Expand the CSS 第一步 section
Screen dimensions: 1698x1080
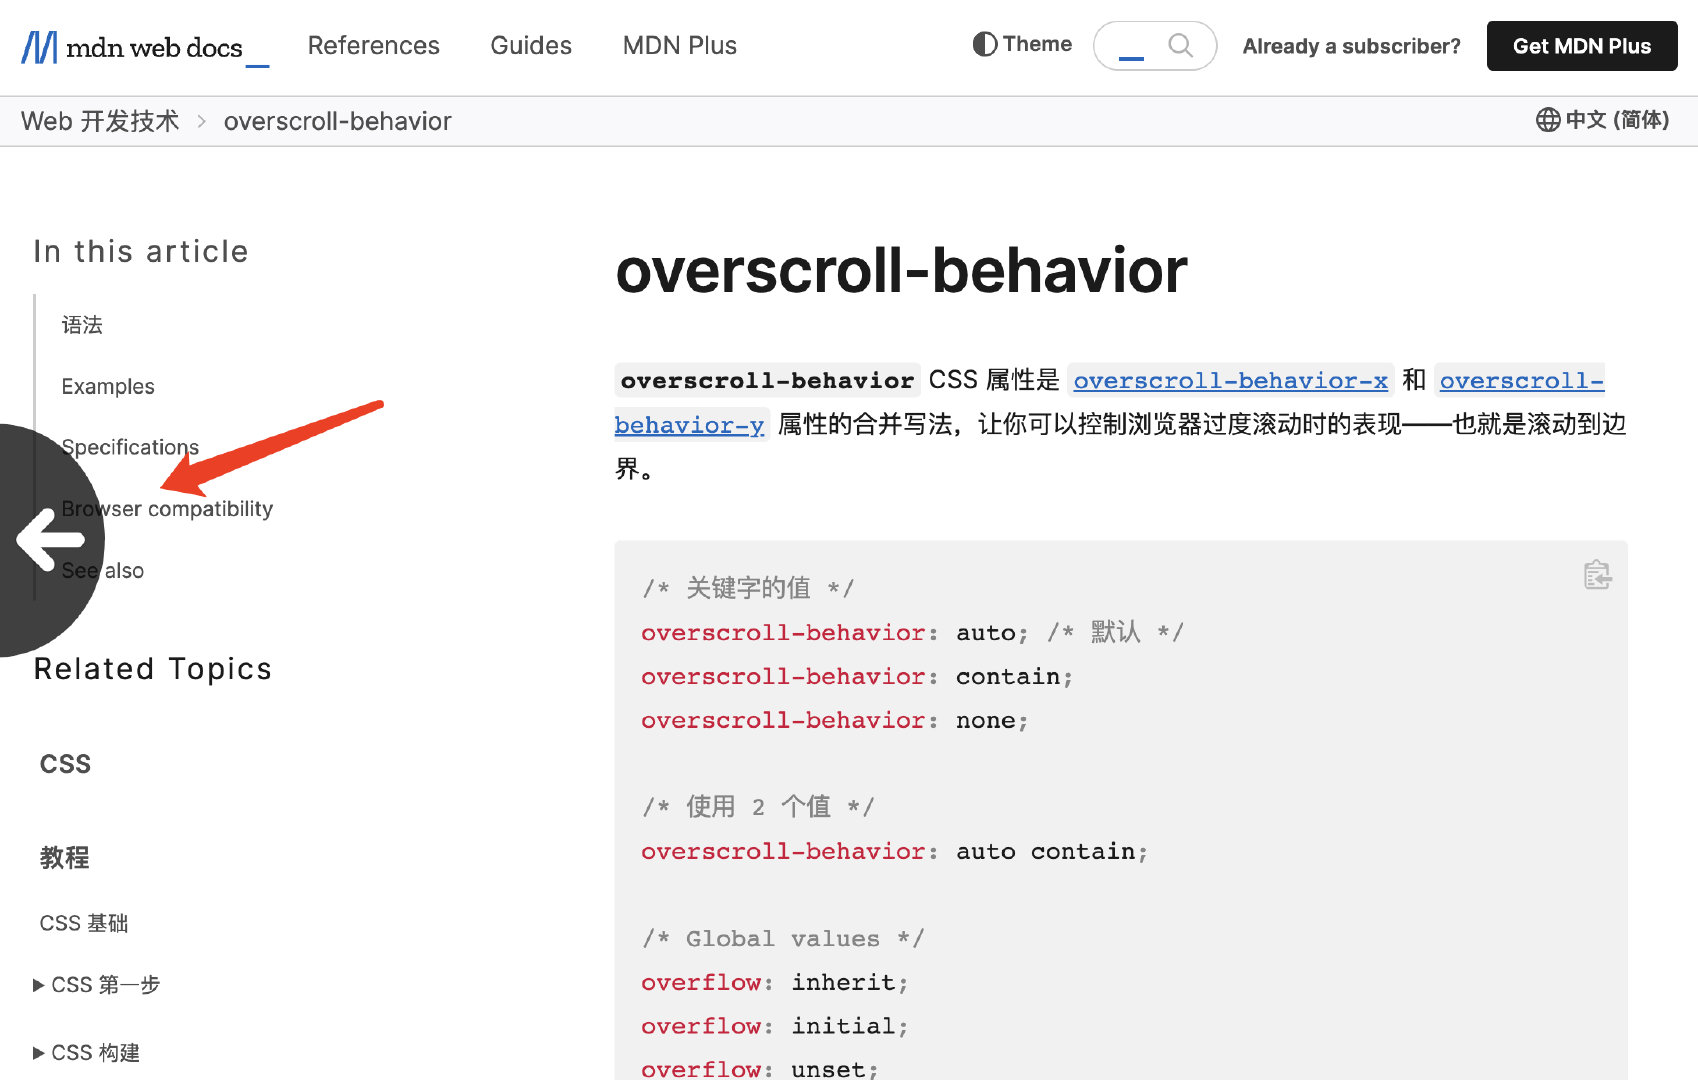pos(97,985)
